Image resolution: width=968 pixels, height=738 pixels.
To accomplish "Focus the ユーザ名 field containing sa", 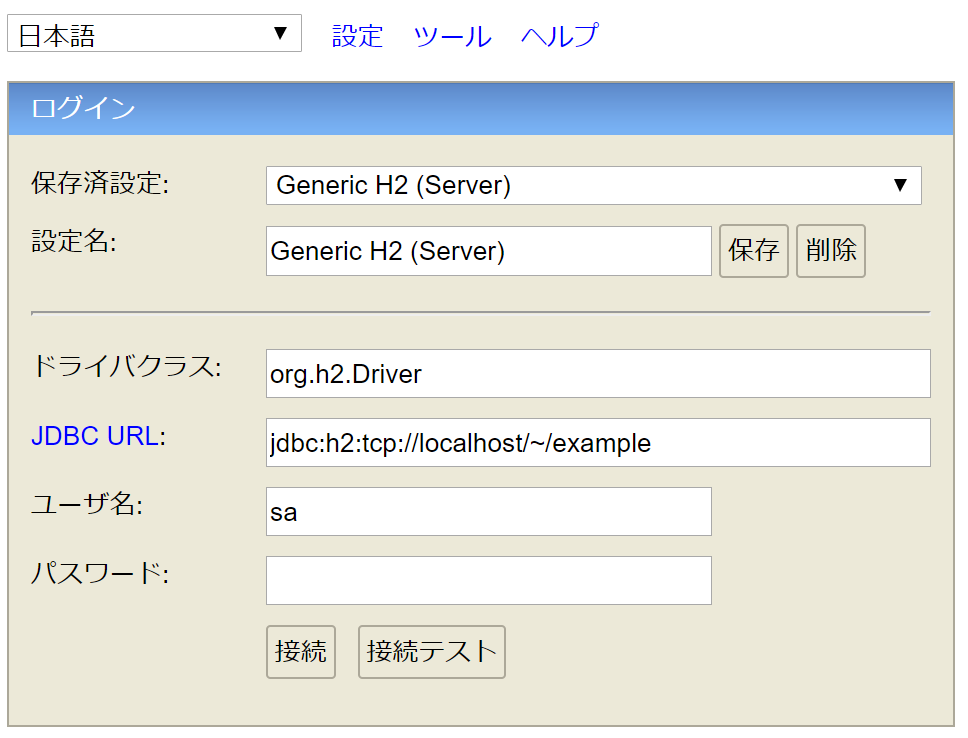I will click(x=488, y=511).
